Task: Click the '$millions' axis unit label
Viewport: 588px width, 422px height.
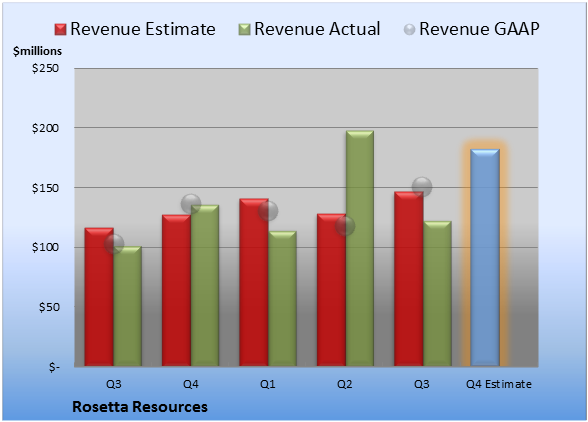Action: (38, 51)
